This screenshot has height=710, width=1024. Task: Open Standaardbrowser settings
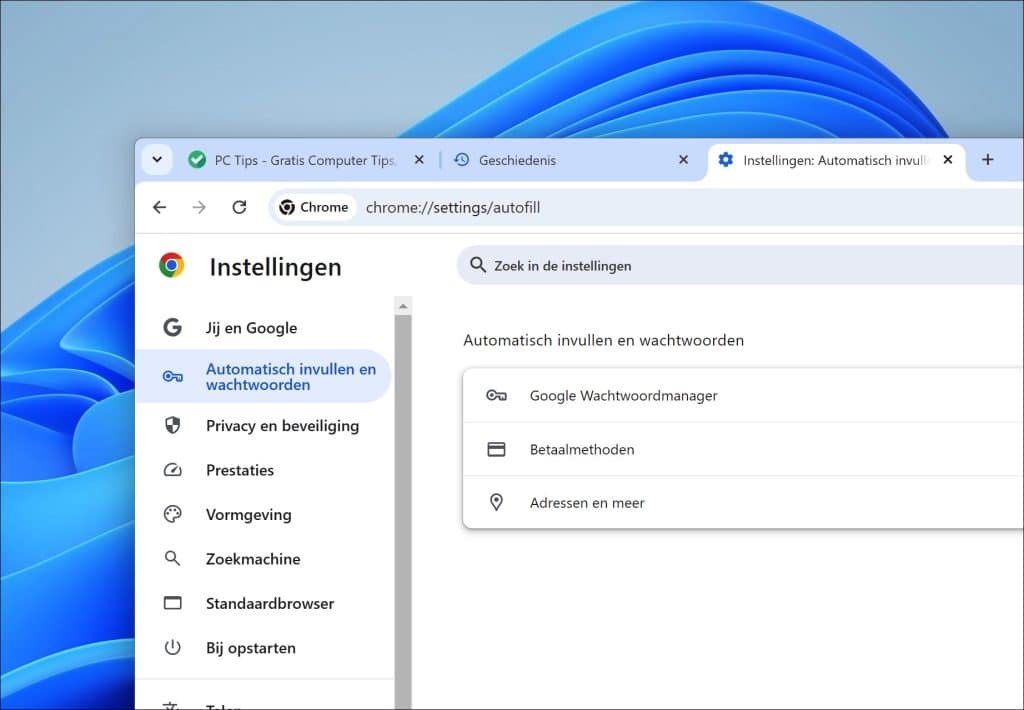(263, 604)
